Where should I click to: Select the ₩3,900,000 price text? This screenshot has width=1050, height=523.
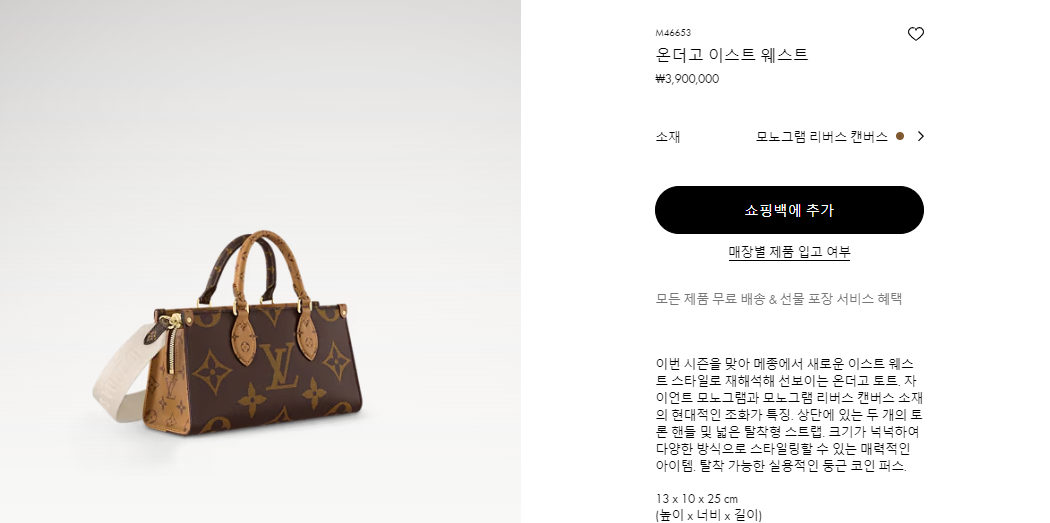click(x=687, y=79)
